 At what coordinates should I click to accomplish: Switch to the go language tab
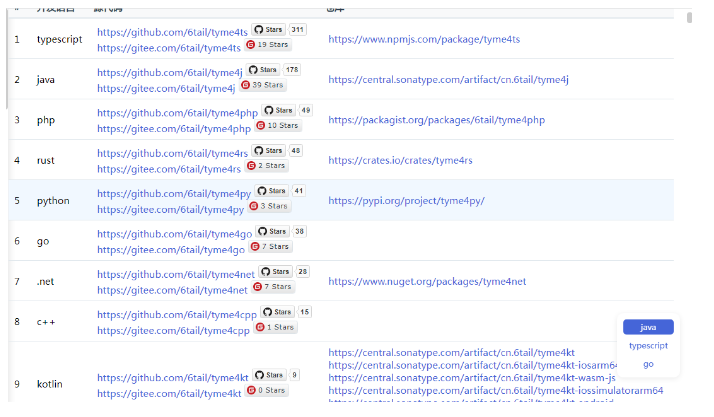(x=648, y=364)
